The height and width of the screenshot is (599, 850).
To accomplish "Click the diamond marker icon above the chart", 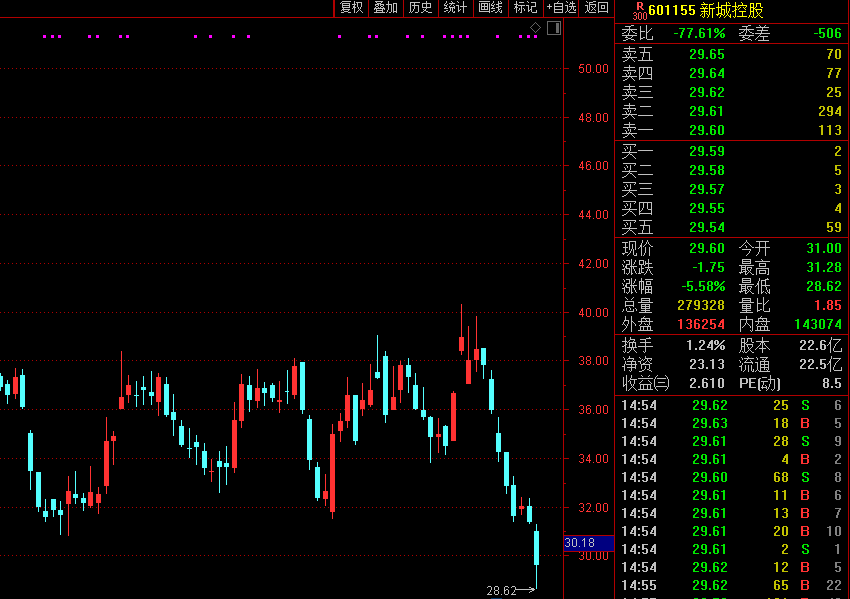I will [535, 27].
